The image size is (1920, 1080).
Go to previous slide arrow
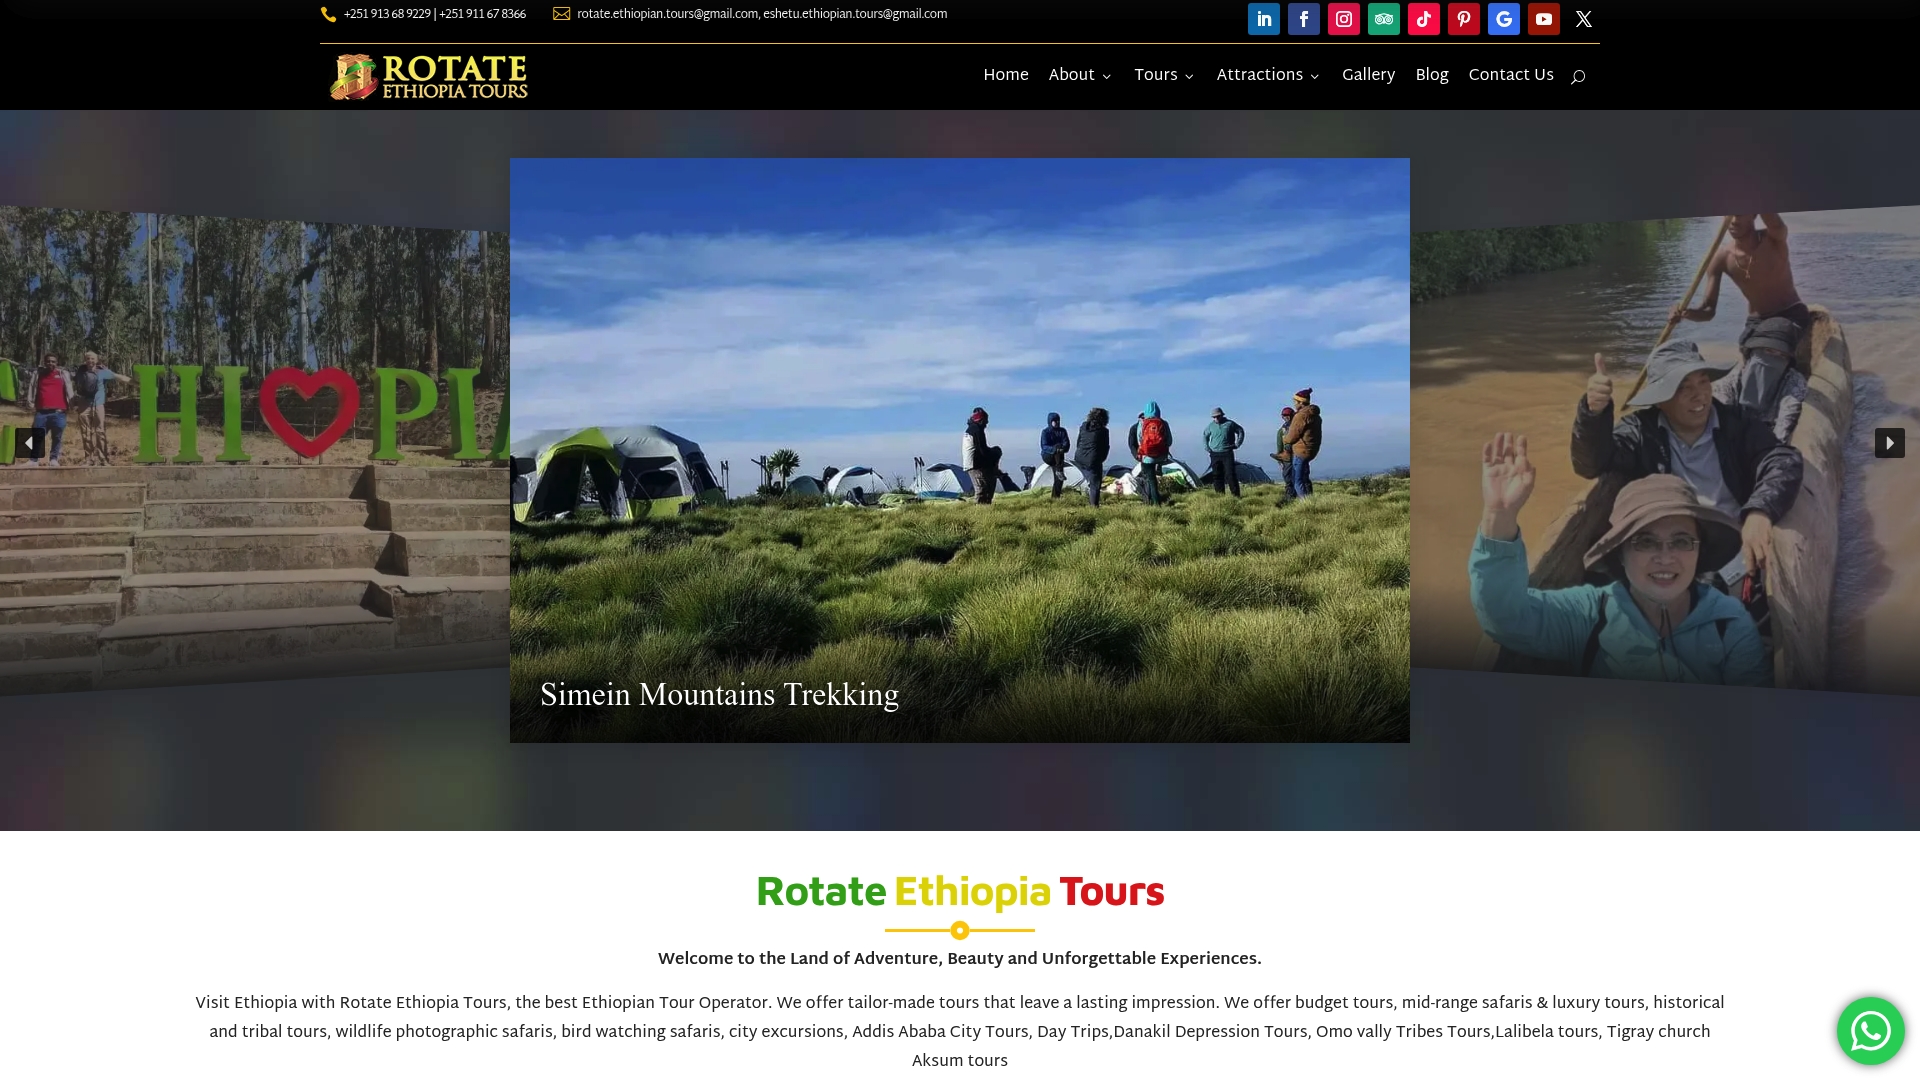(x=30, y=443)
